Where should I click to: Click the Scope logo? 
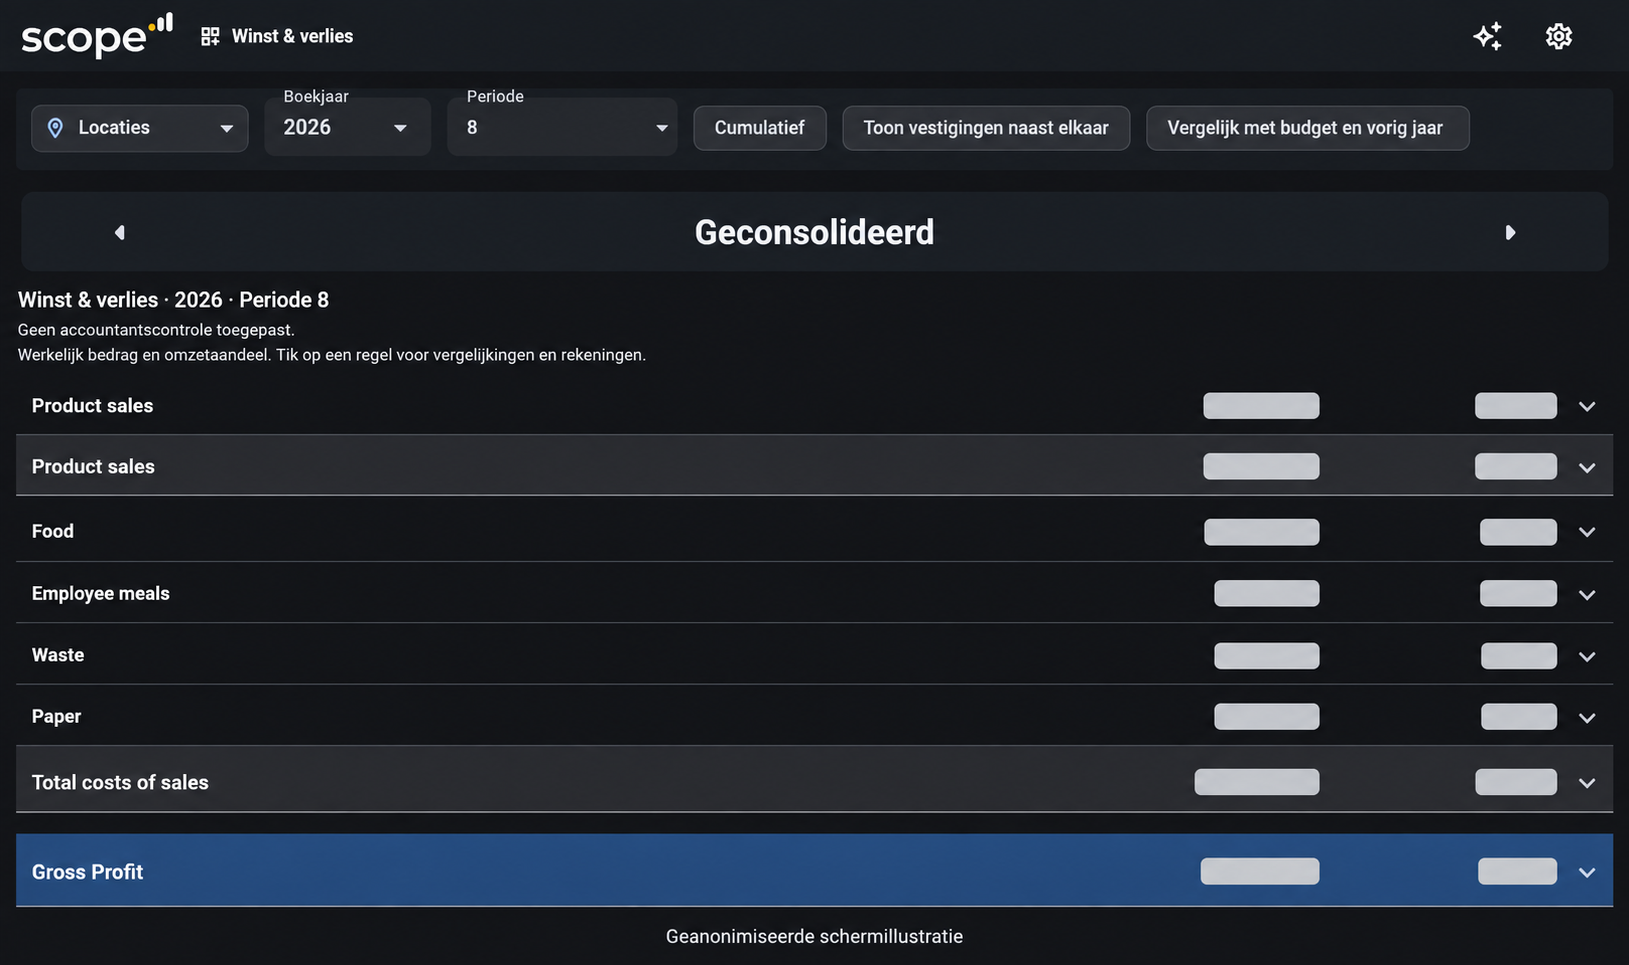96,36
